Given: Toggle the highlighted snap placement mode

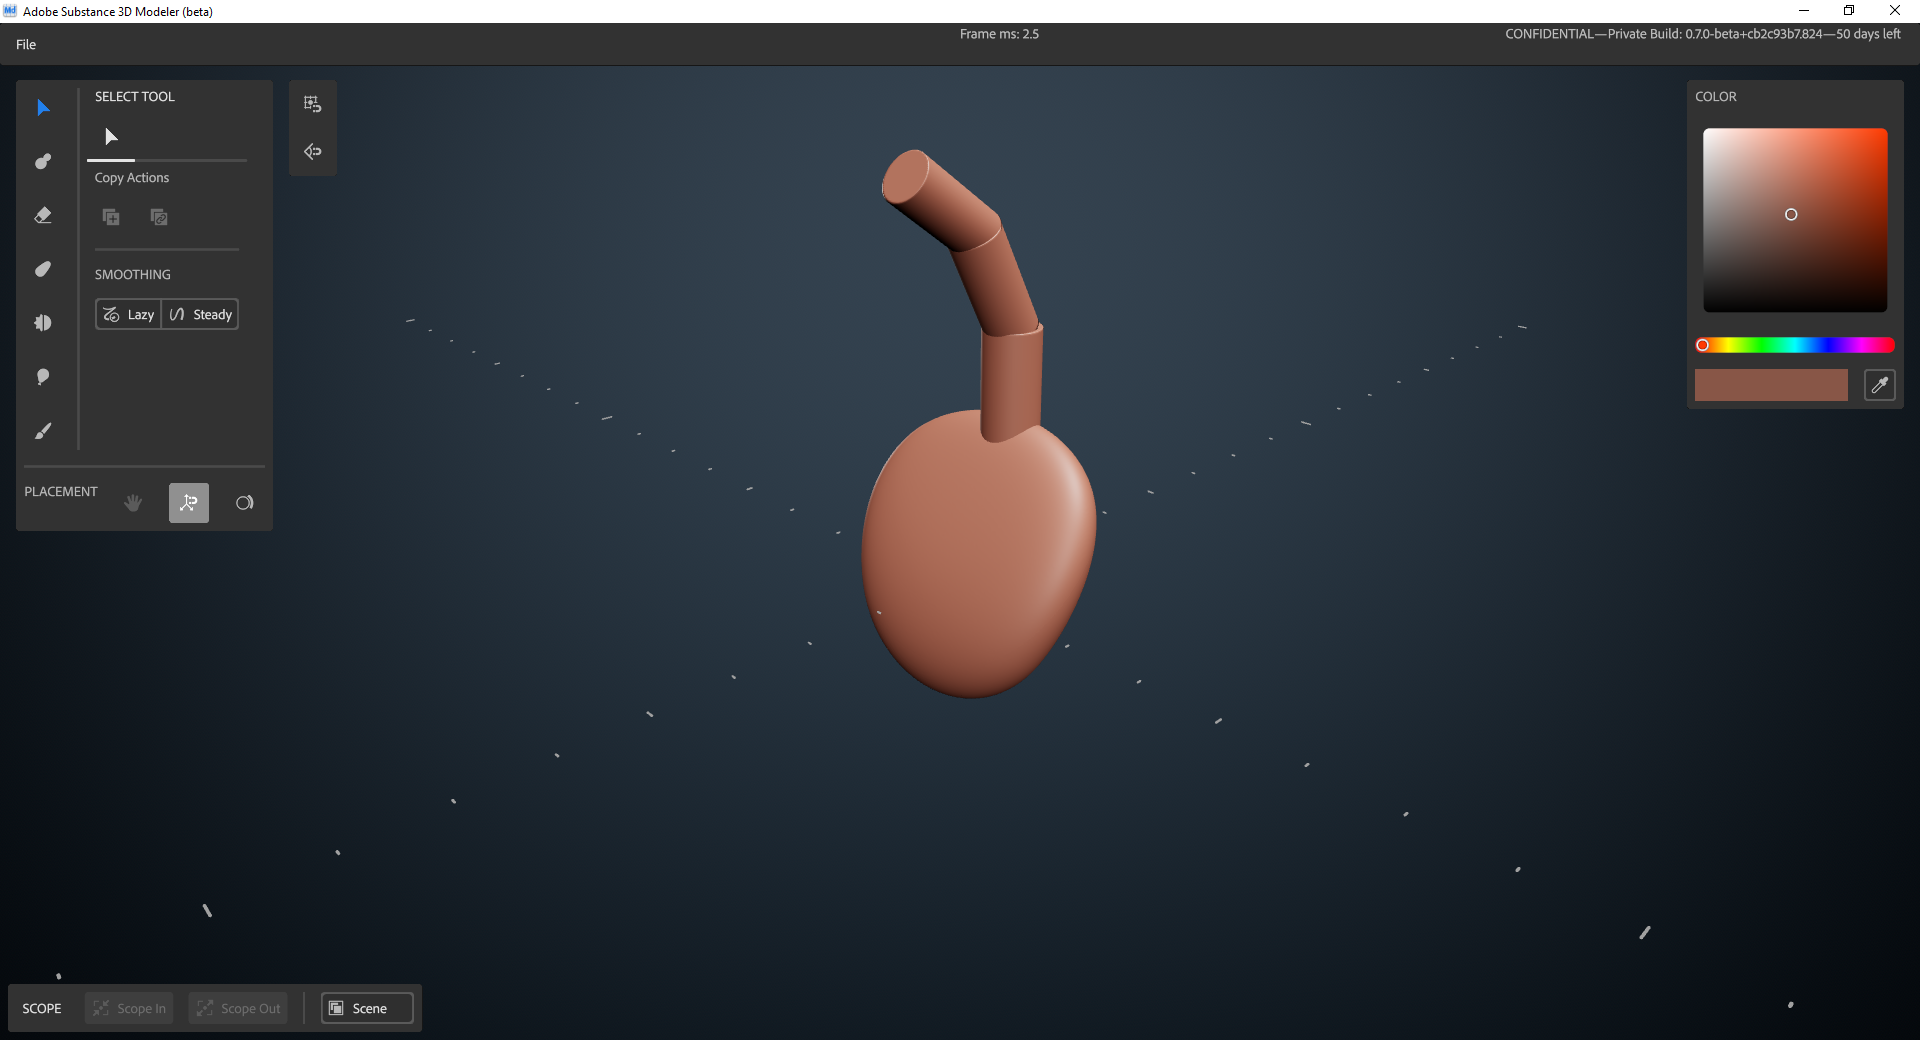Looking at the screenshot, I should [189, 503].
